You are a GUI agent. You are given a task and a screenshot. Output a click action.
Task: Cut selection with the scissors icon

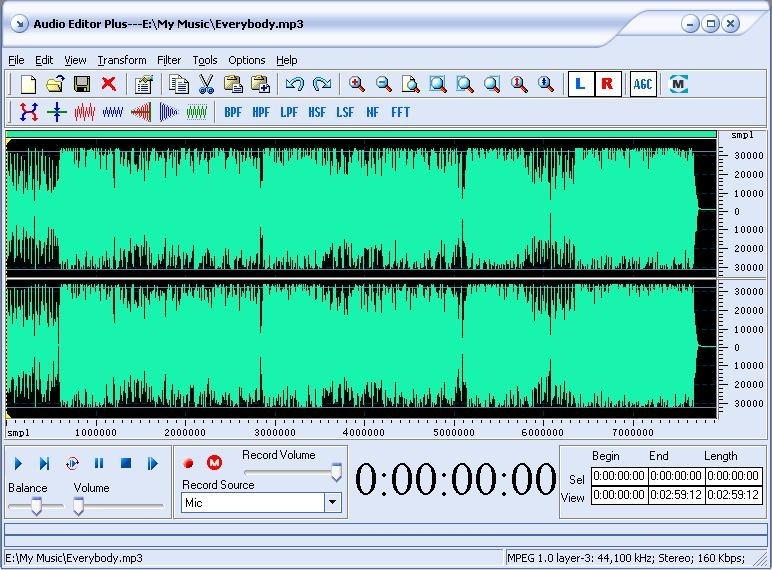[206, 84]
